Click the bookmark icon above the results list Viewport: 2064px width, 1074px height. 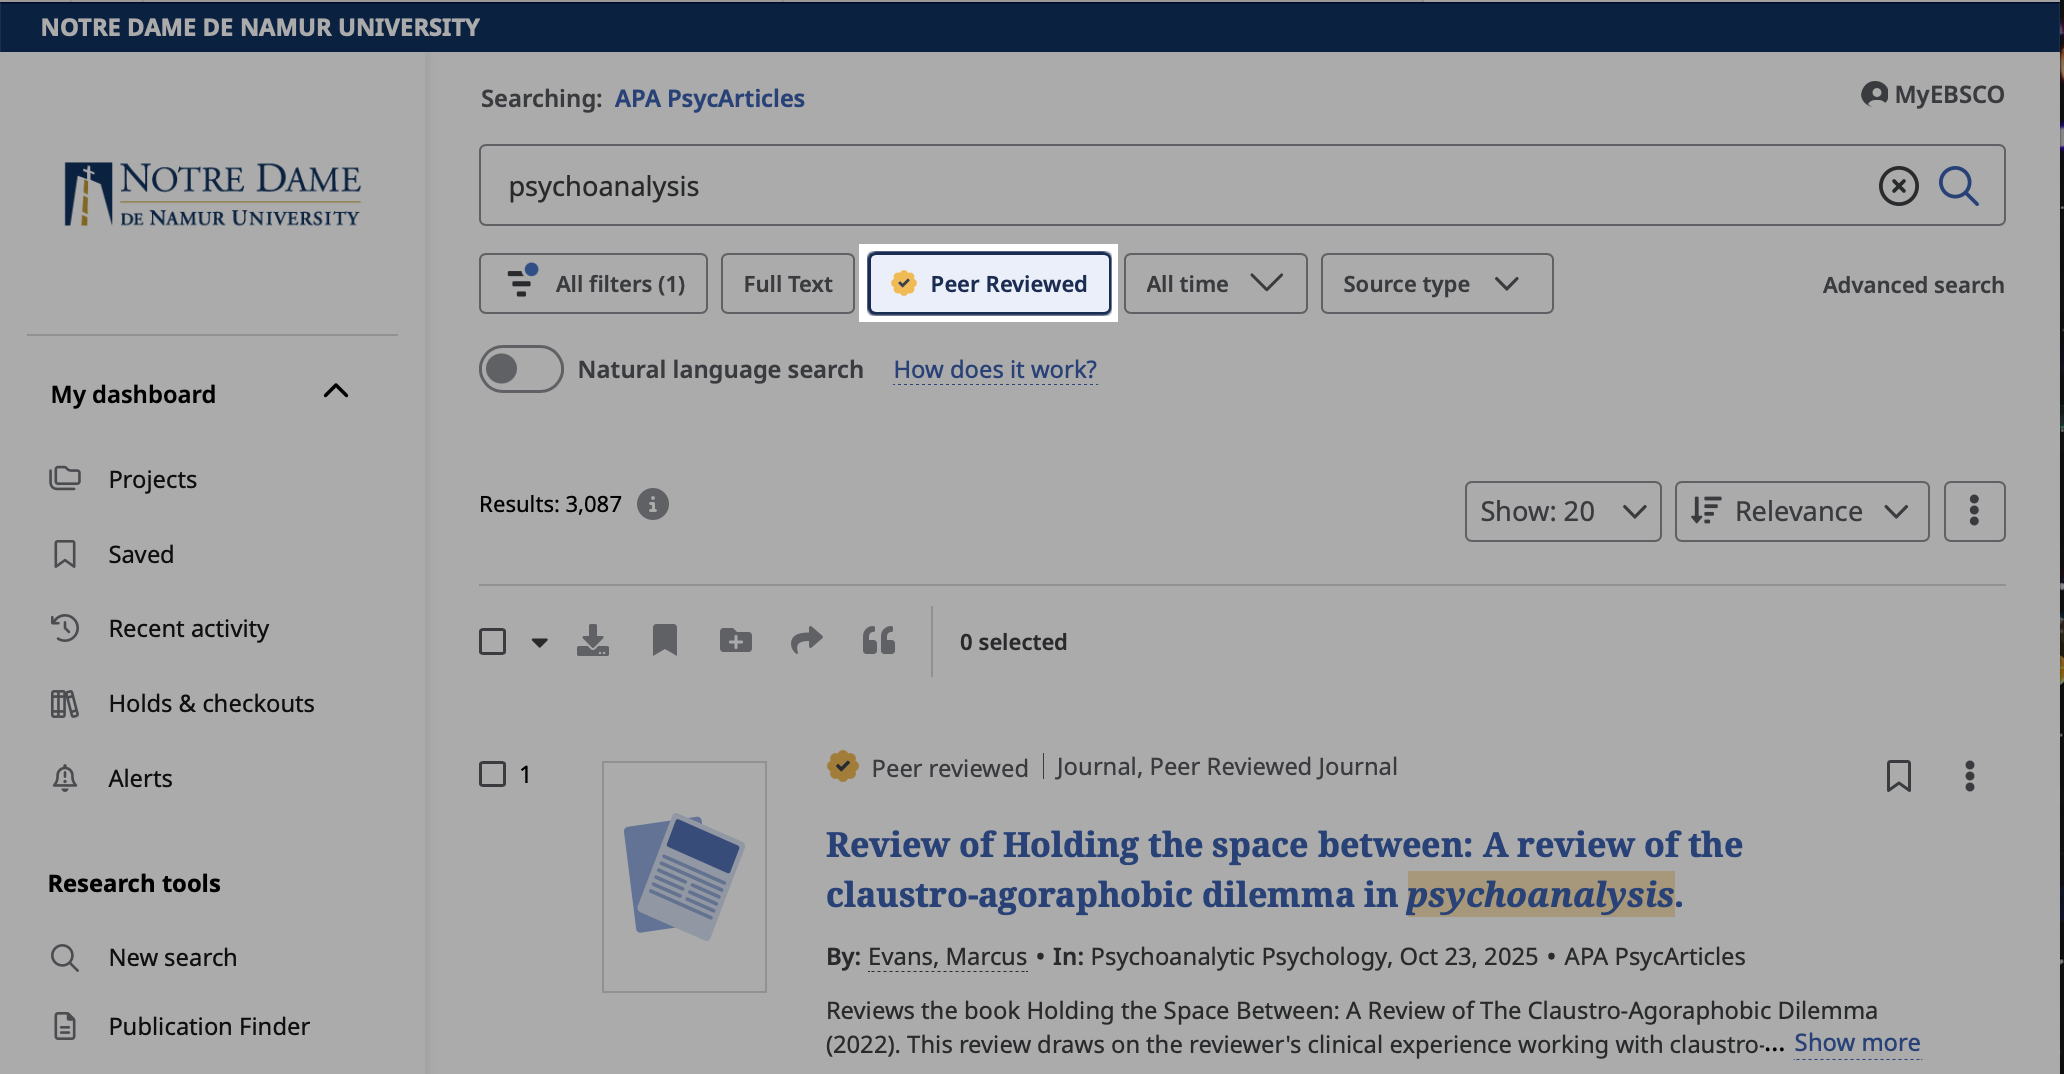click(665, 641)
